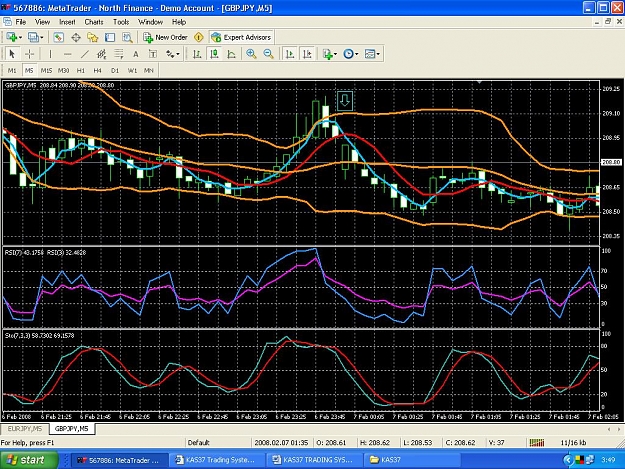Viewport: 625px width, 469px height.
Task: Switch to MN timeframe
Action: click(x=149, y=71)
